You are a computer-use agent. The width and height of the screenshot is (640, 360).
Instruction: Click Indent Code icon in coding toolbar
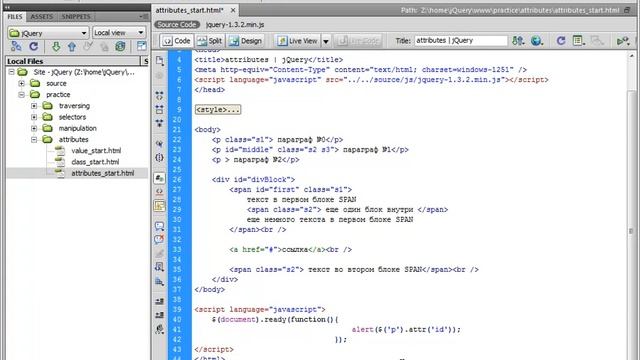click(x=160, y=301)
